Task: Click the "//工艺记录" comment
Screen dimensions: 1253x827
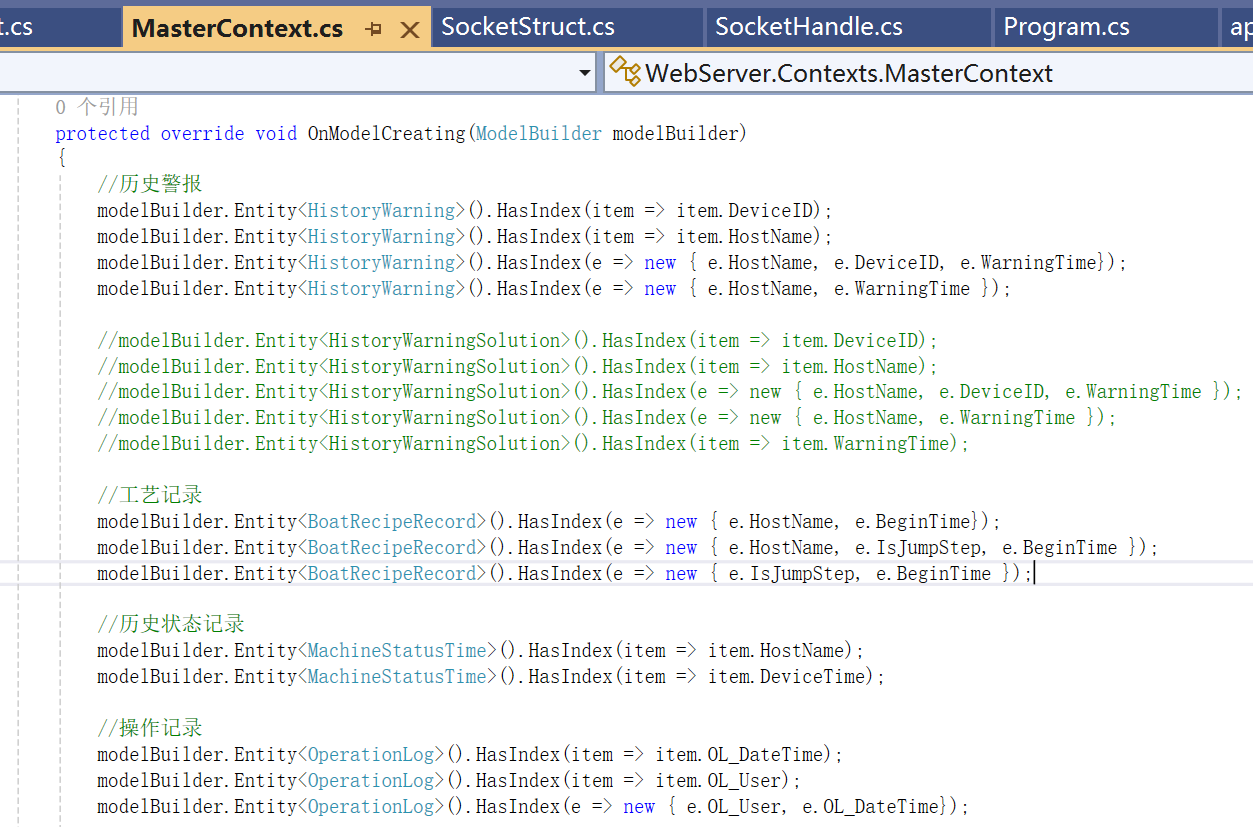Action: pos(150,495)
